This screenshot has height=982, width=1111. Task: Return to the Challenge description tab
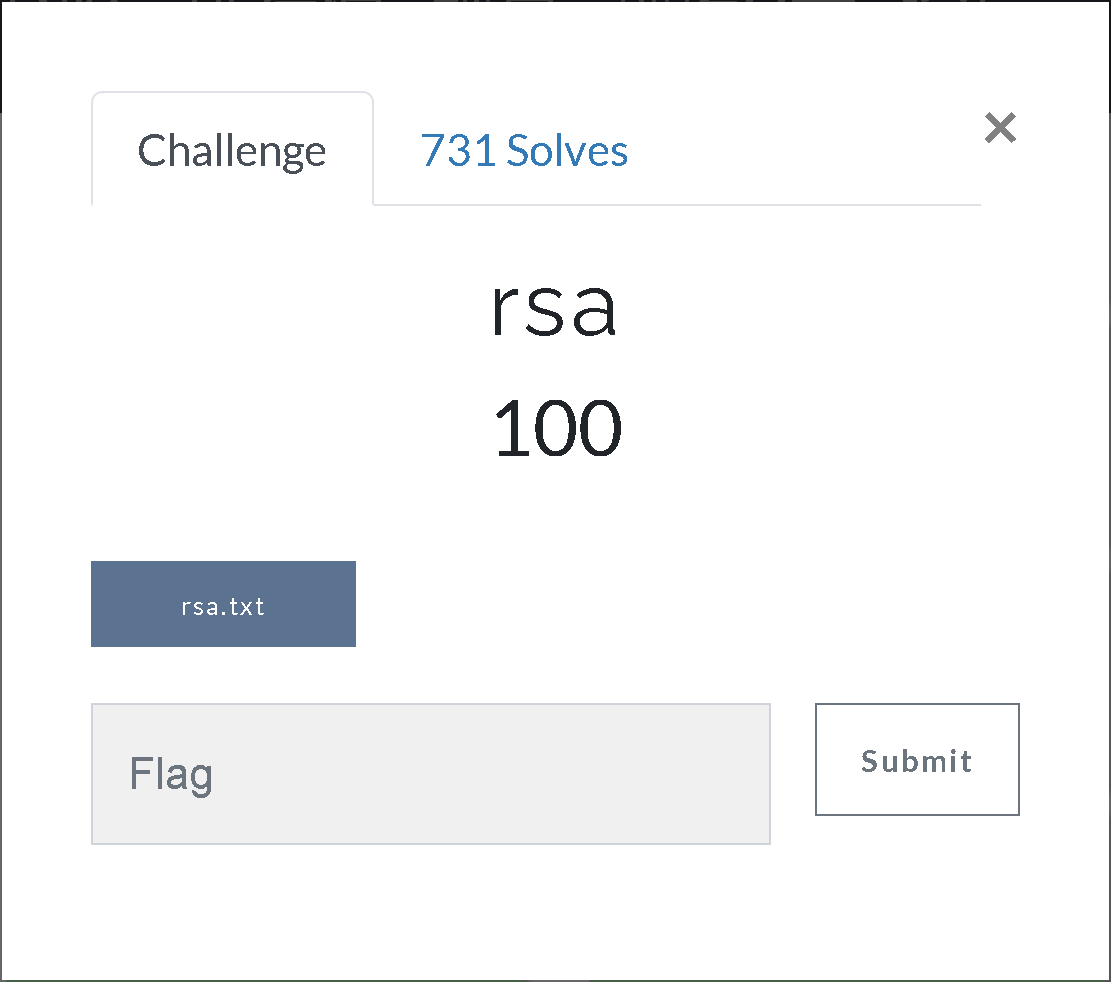pyautogui.click(x=231, y=150)
